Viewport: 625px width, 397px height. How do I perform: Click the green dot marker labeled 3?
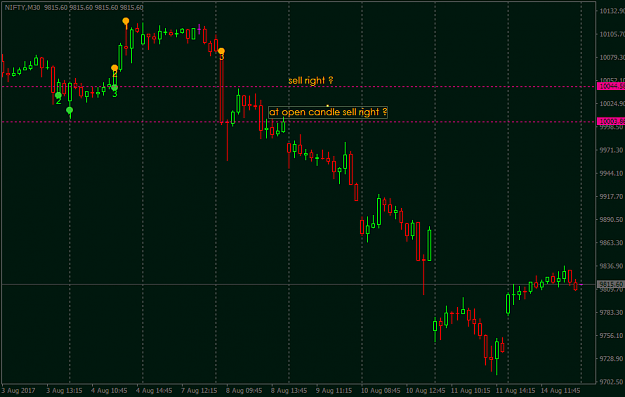pos(114,88)
